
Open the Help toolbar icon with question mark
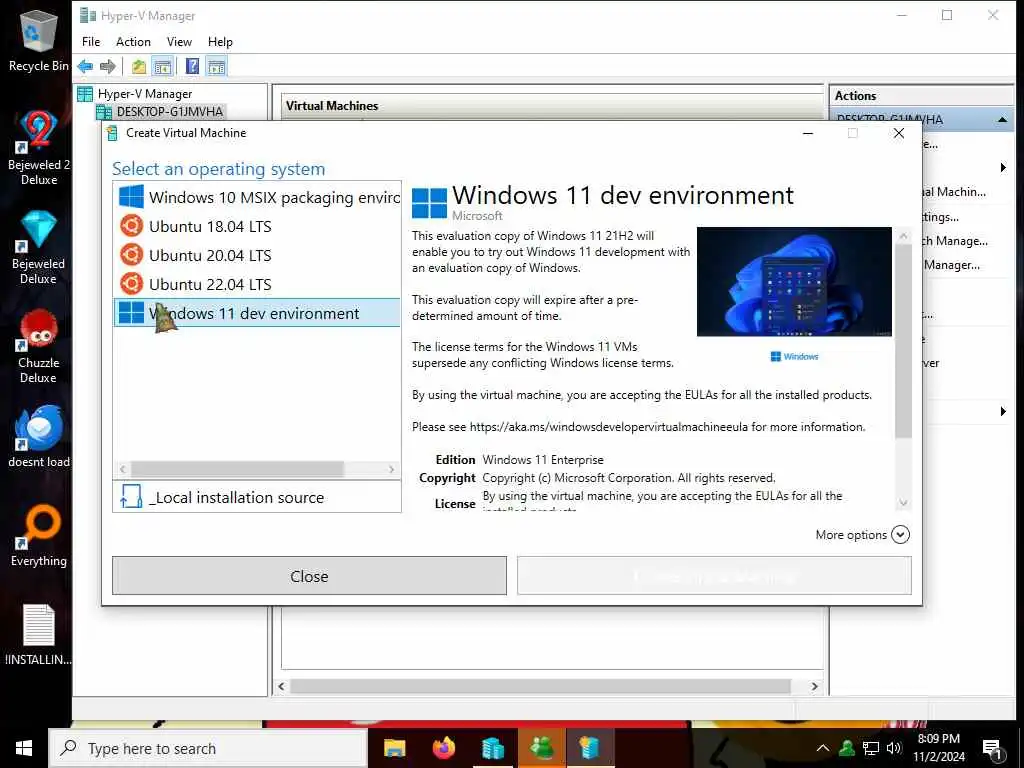193,66
